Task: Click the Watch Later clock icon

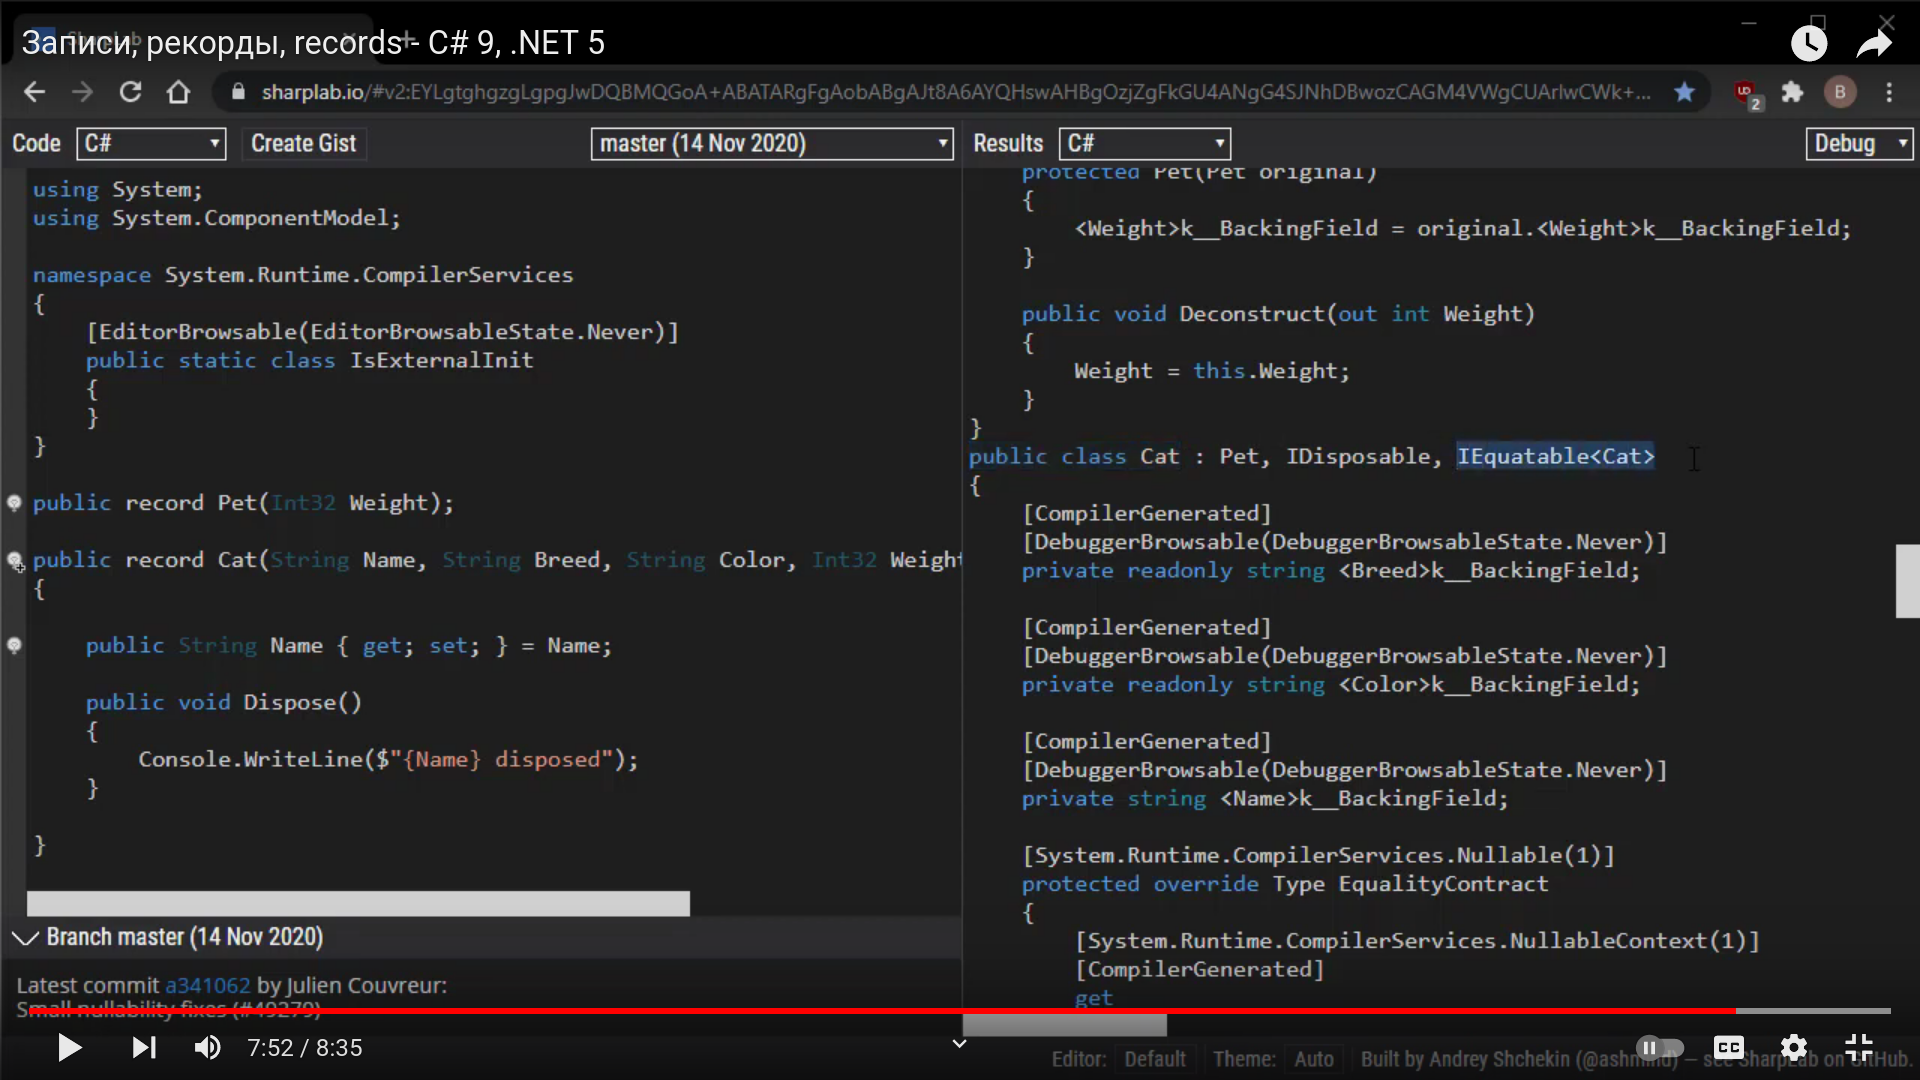Action: 1808,43
